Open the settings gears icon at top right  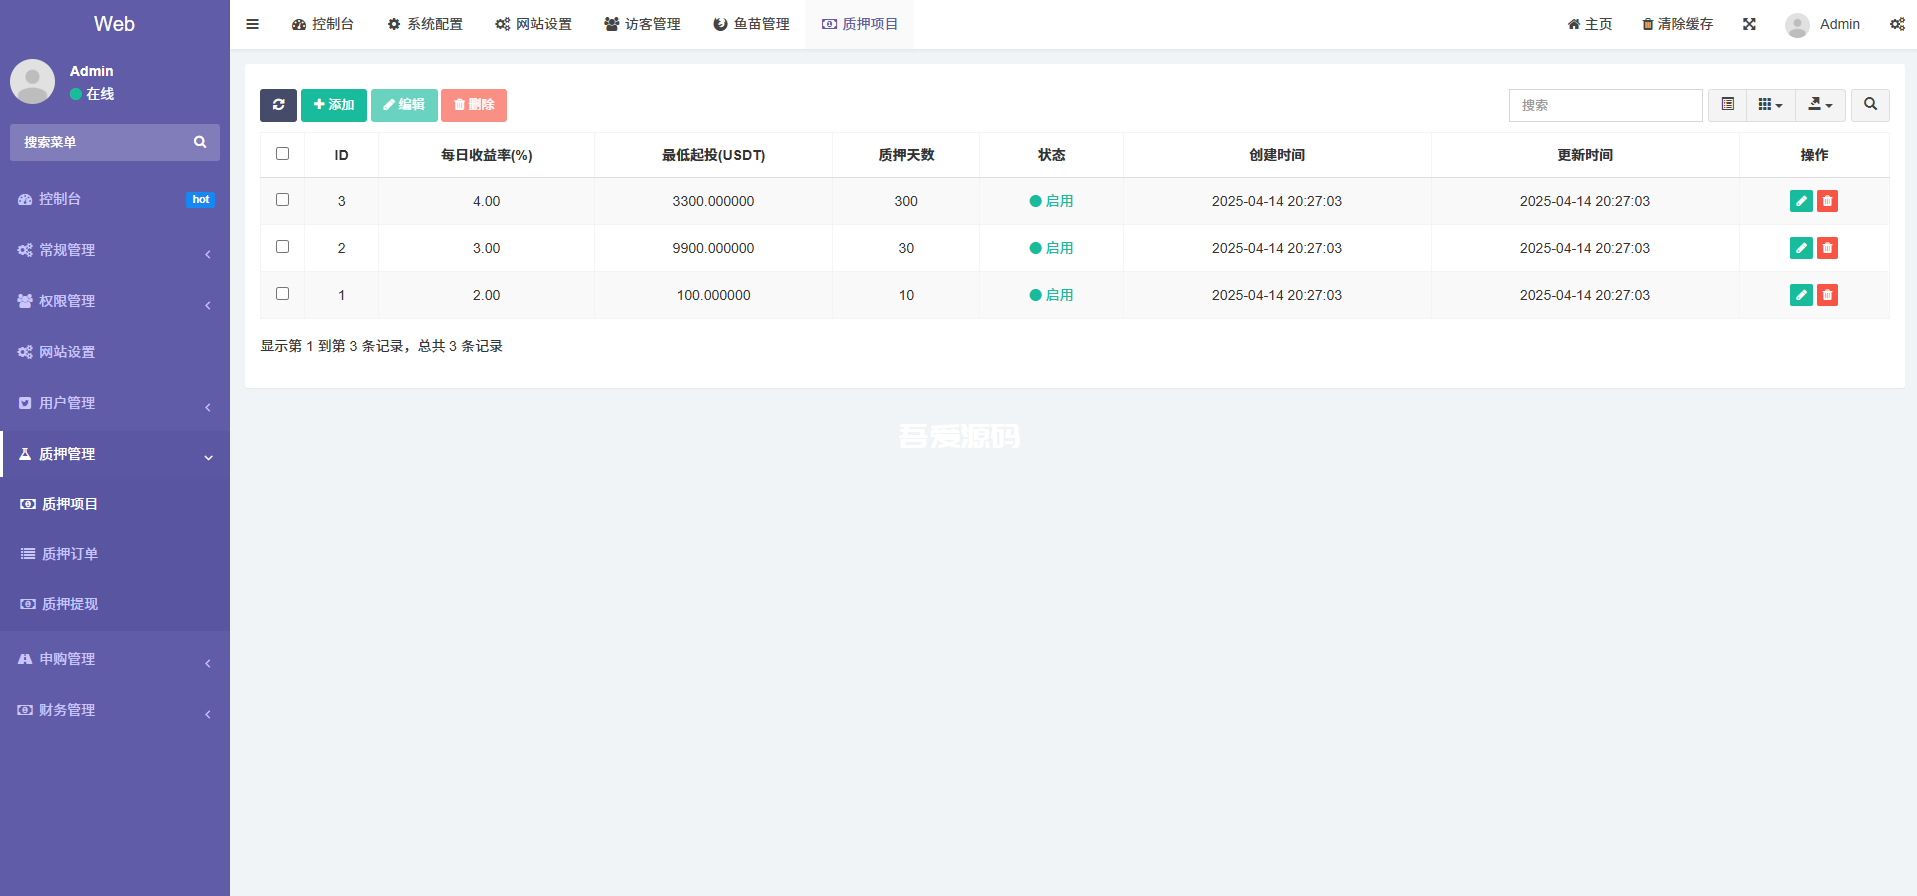(x=1896, y=24)
